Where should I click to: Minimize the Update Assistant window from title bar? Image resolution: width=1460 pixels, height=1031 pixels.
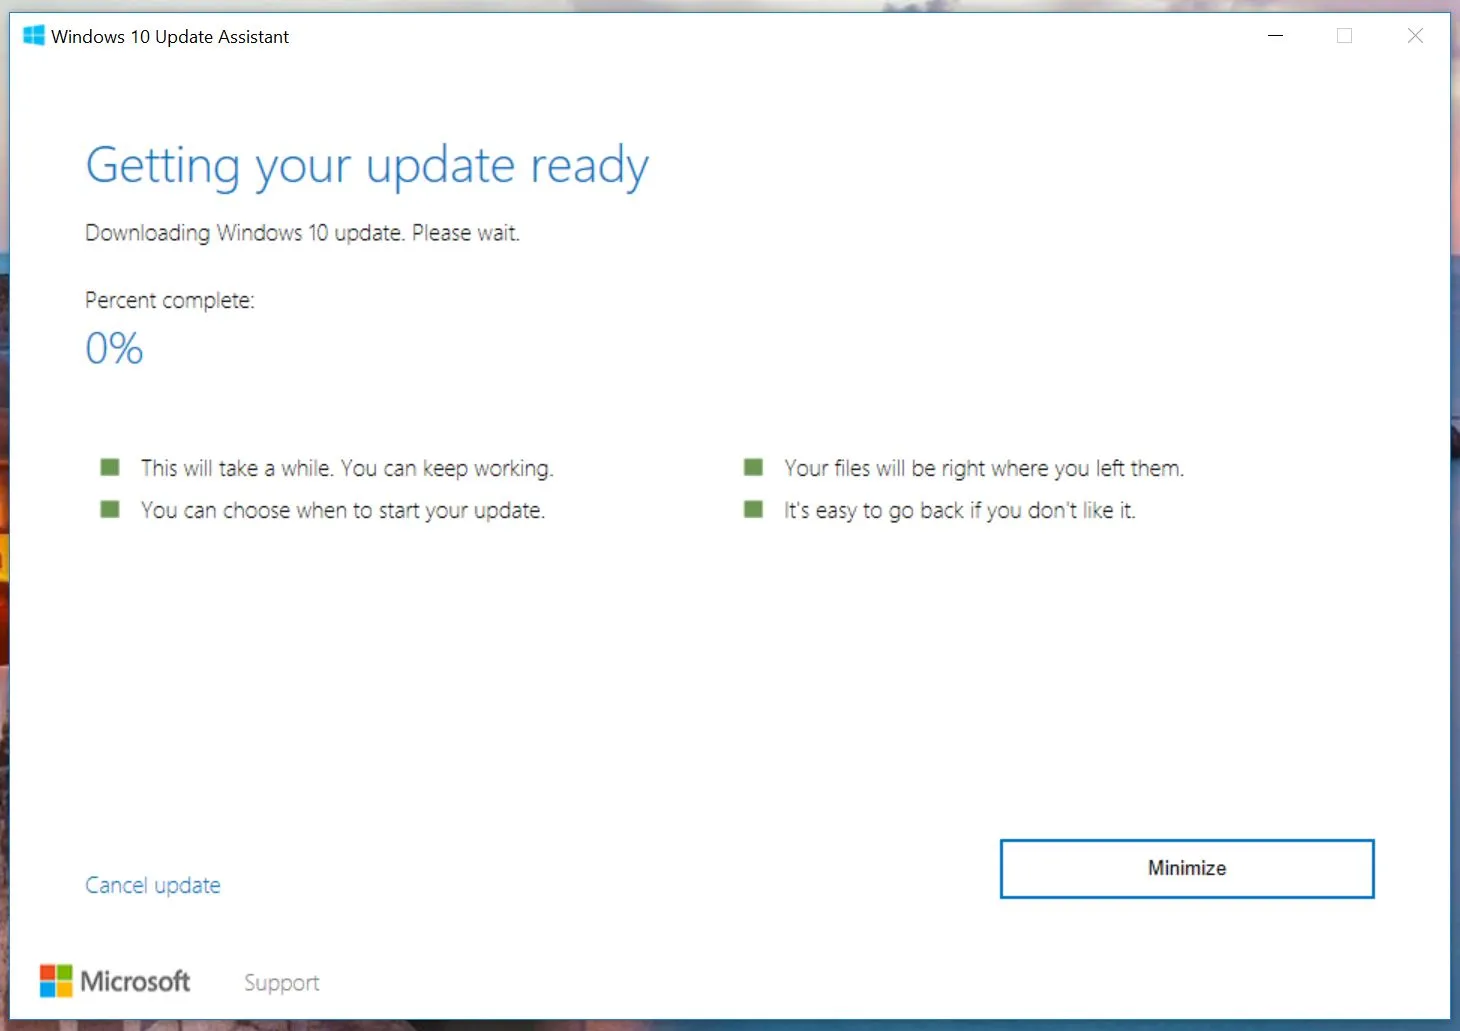tap(1275, 36)
